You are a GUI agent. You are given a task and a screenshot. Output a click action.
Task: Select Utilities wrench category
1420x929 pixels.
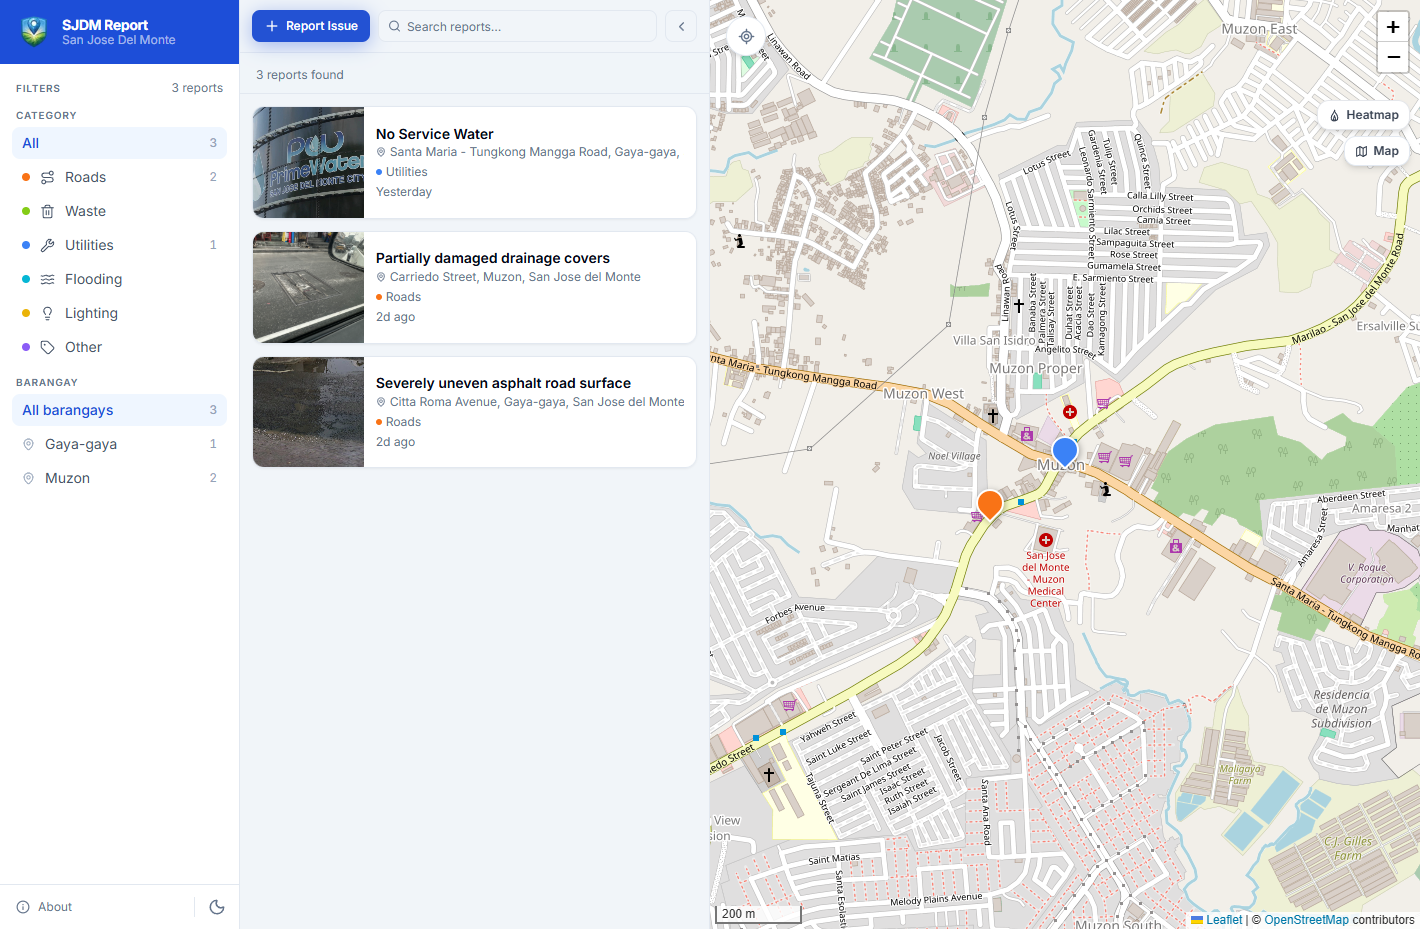pos(119,245)
